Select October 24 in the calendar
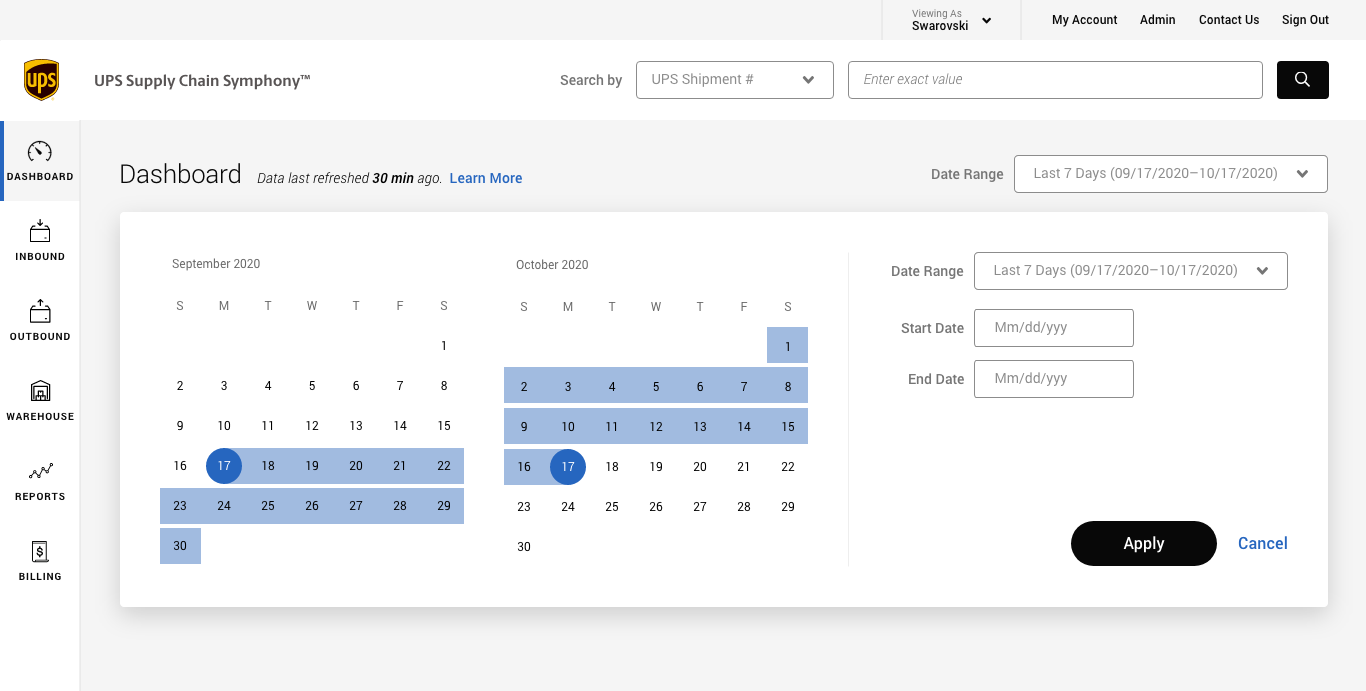 click(568, 507)
